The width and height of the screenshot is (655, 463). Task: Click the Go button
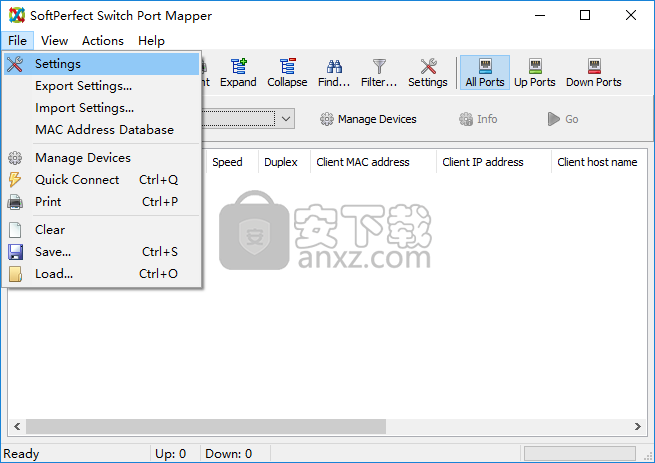pyautogui.click(x=563, y=119)
